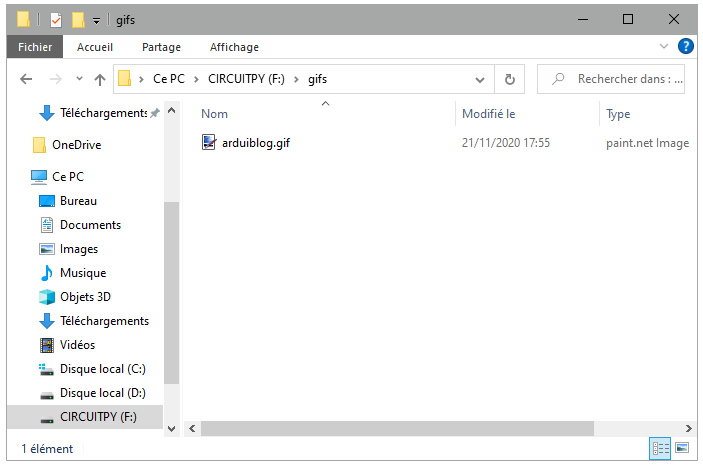This screenshot has width=703, height=465.
Task: Expand chevron after Ce PC in breadcrumb
Action: coord(196,79)
